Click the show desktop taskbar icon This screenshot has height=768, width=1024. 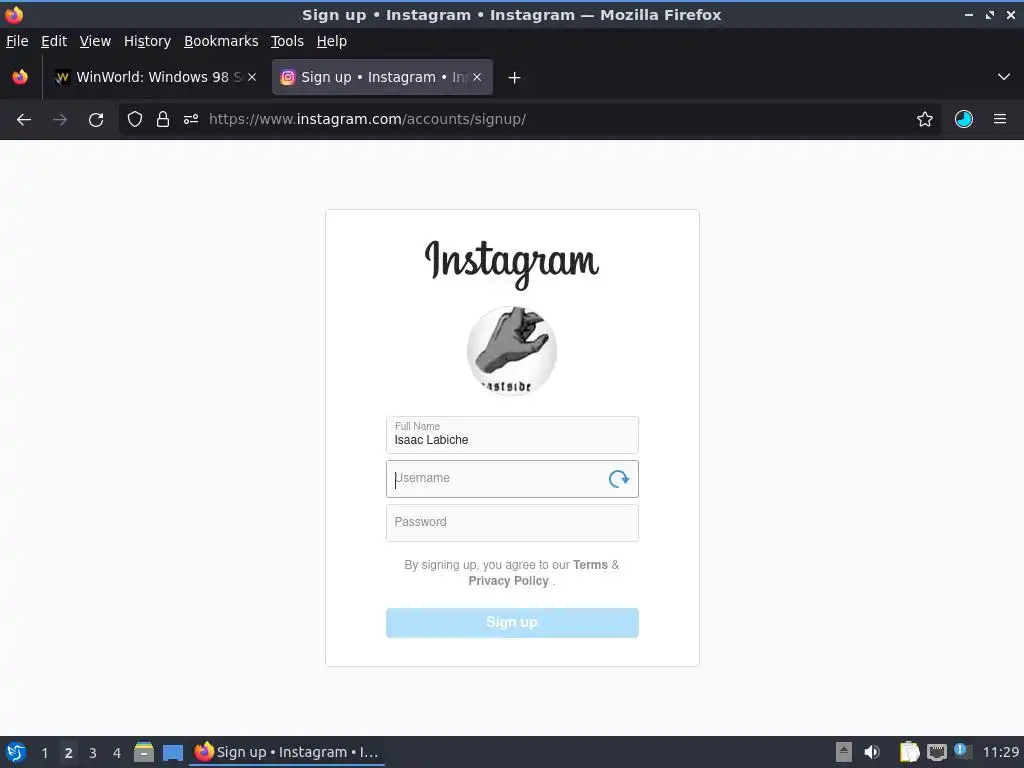[173, 753]
